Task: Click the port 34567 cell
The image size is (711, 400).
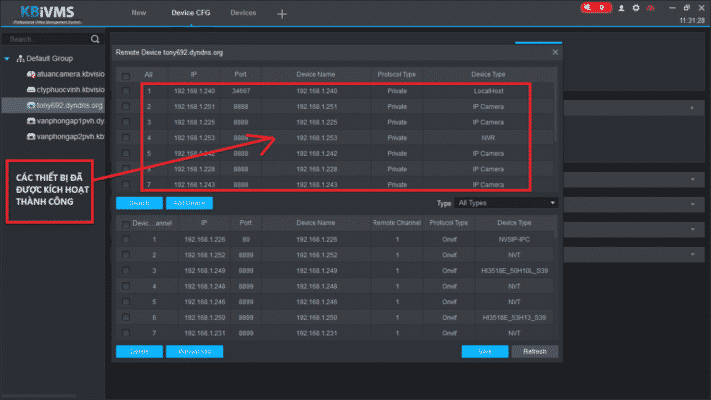Action: [241, 91]
